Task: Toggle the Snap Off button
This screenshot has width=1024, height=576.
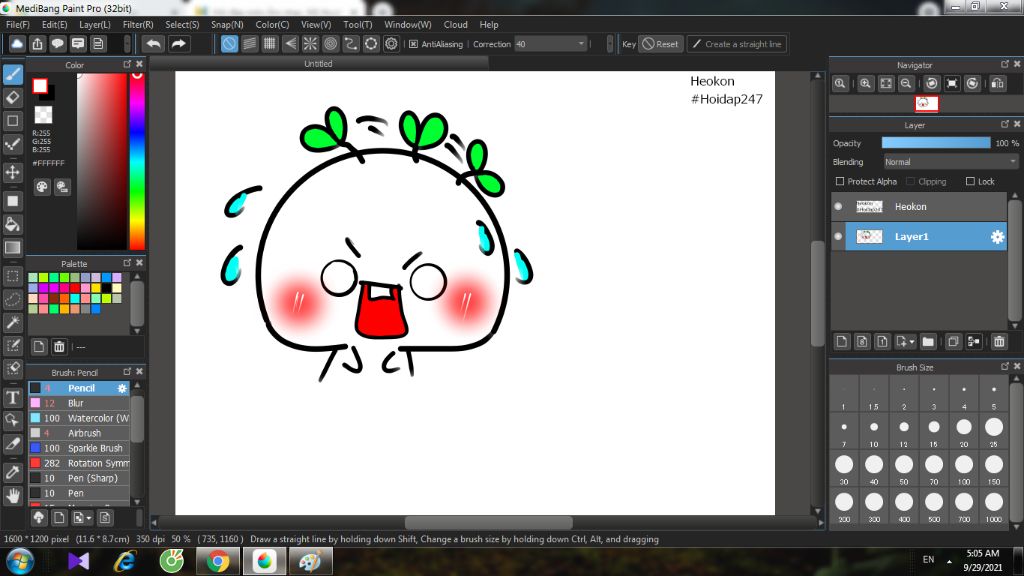Action: (x=229, y=44)
